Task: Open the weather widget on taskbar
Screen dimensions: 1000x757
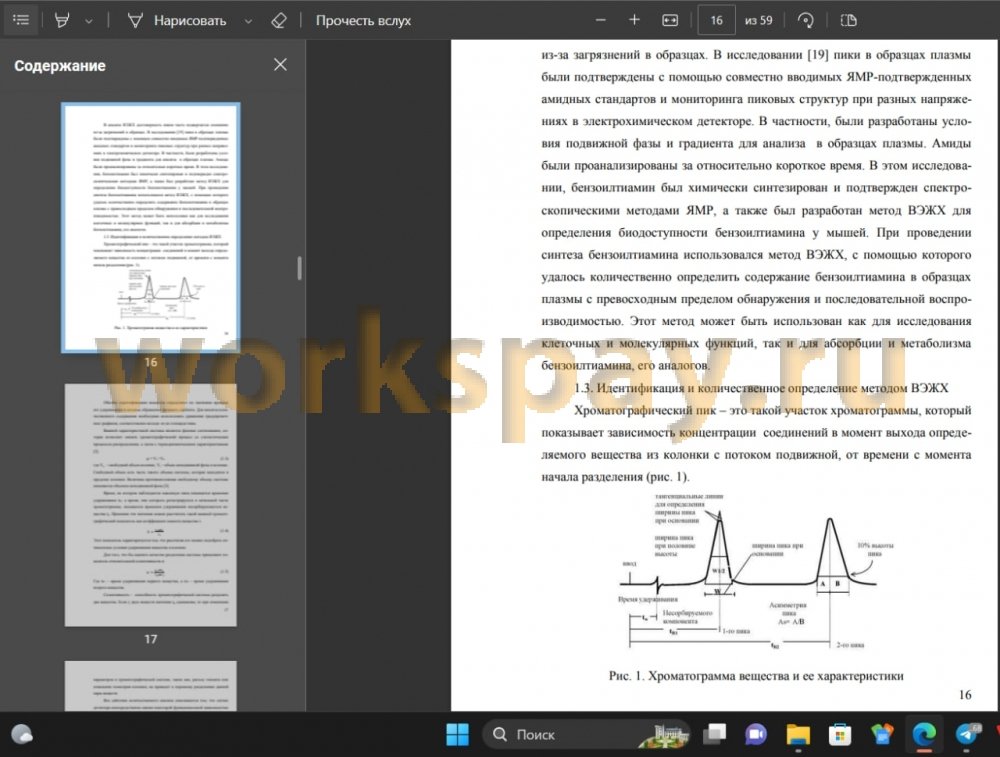Action: point(22,735)
